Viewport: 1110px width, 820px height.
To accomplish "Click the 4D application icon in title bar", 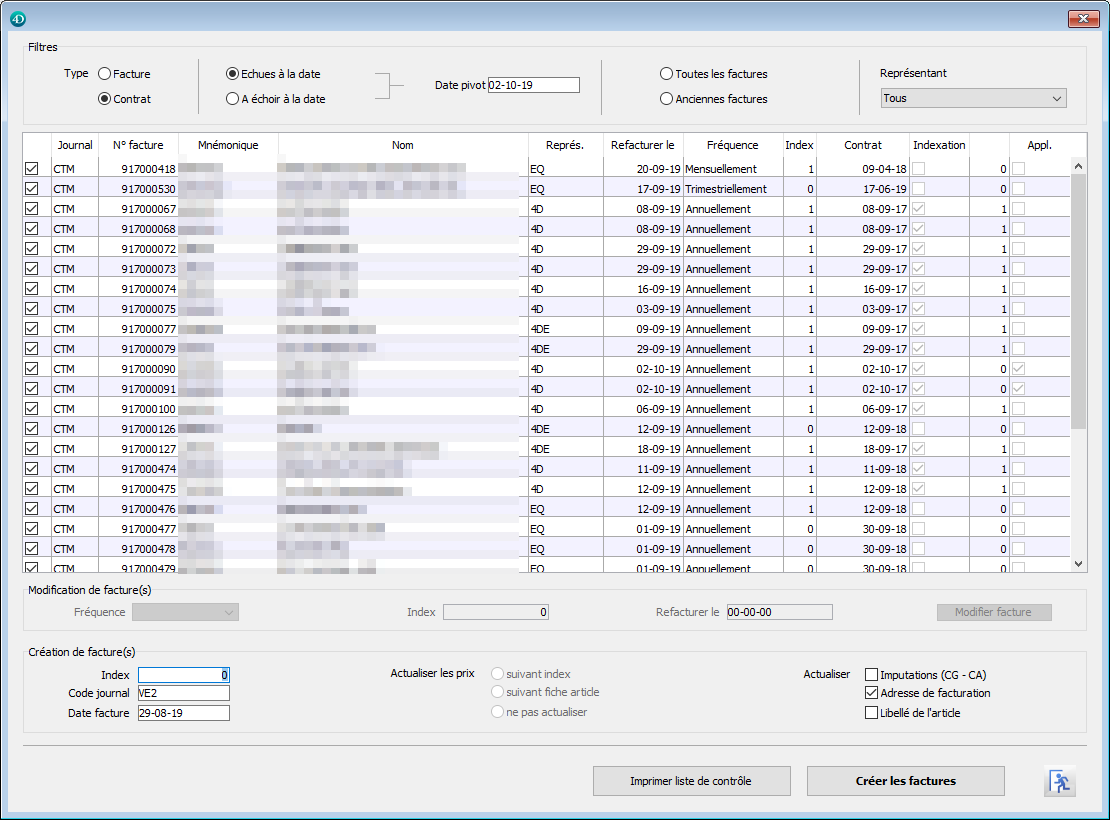I will [x=18, y=18].
